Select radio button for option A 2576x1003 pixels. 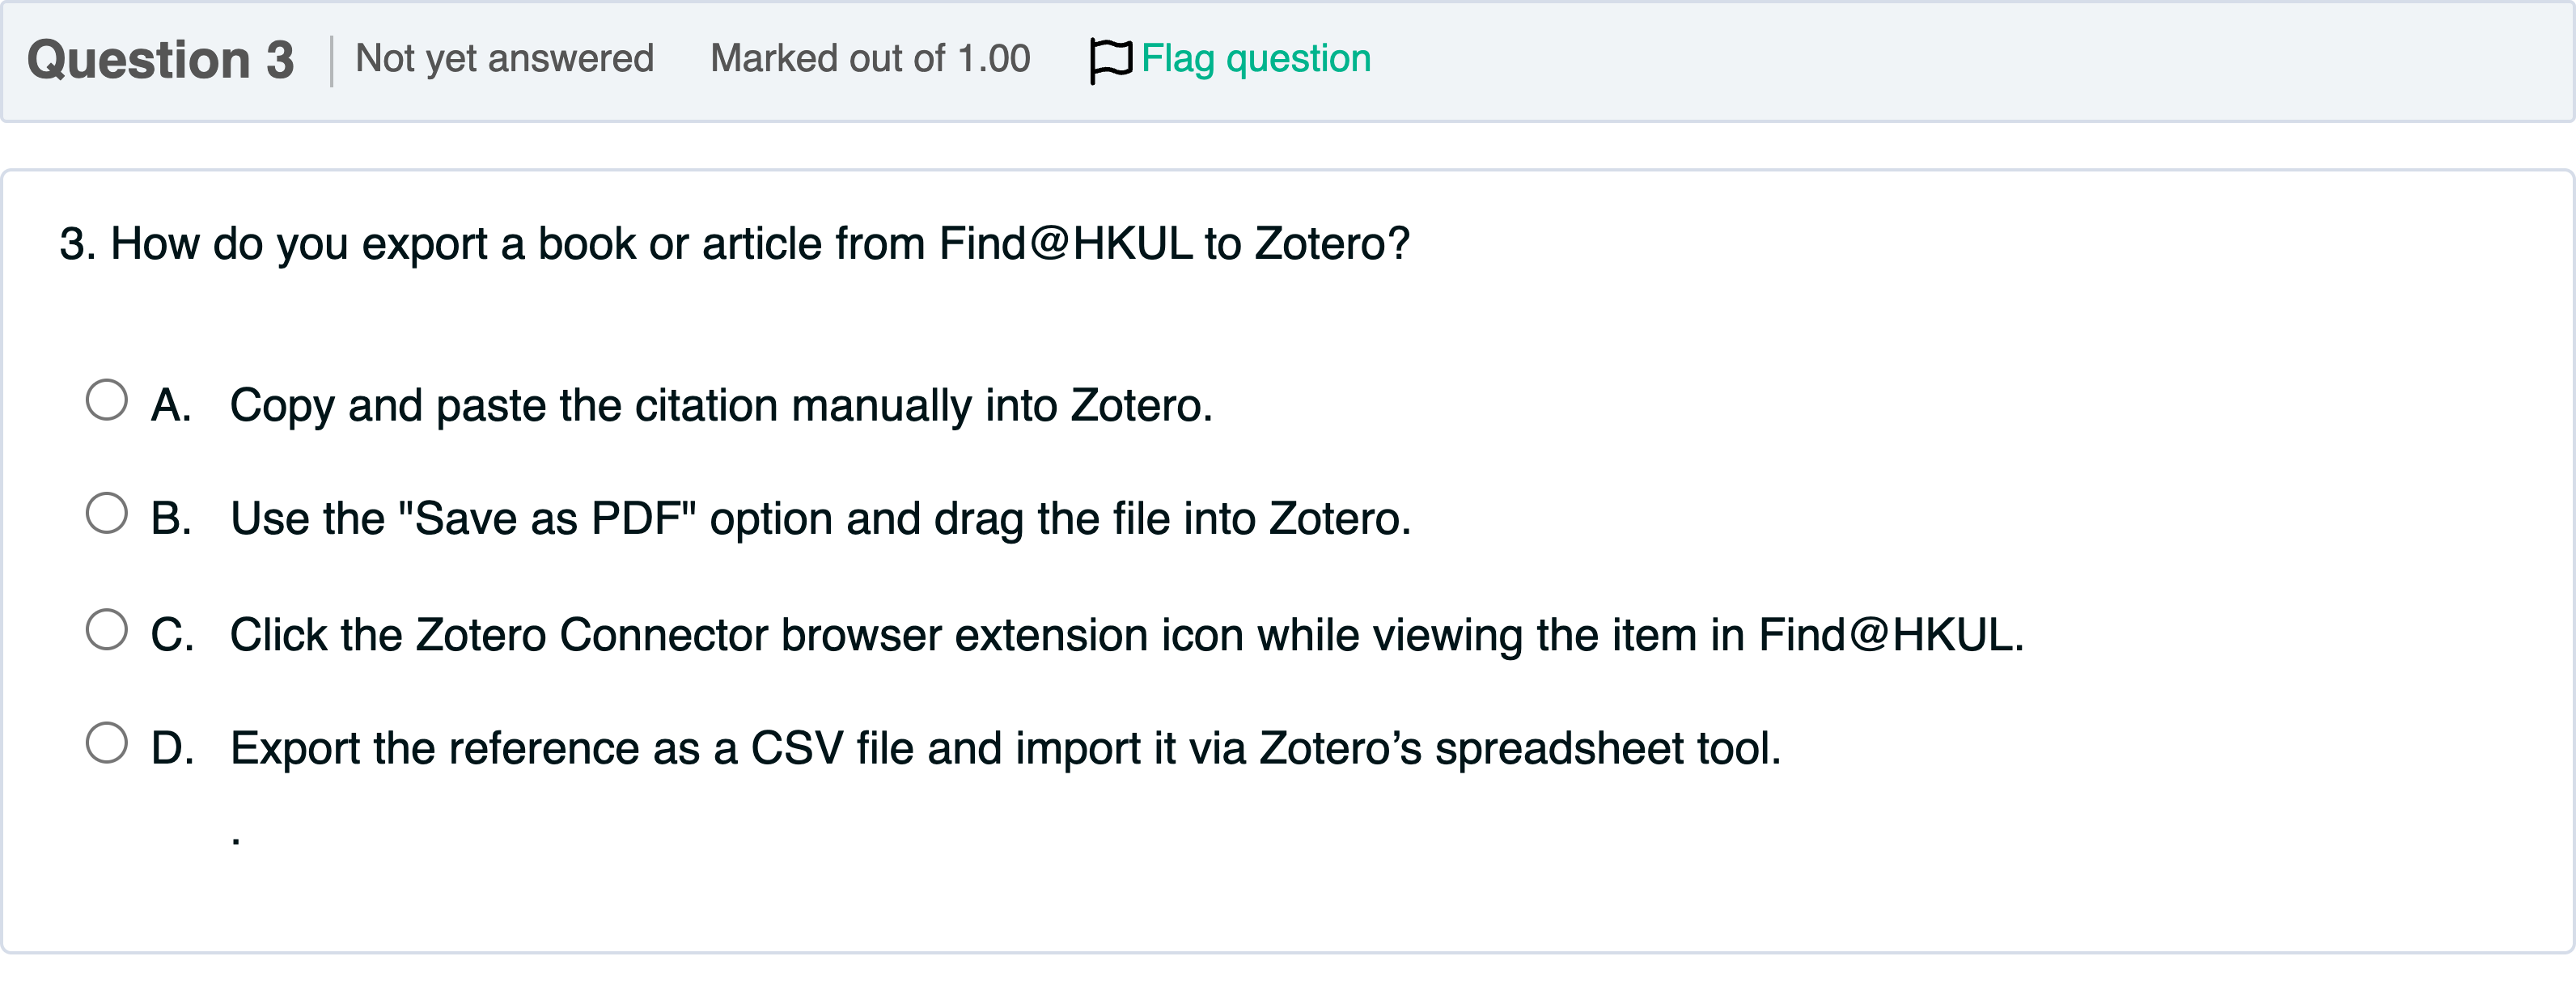coord(107,400)
